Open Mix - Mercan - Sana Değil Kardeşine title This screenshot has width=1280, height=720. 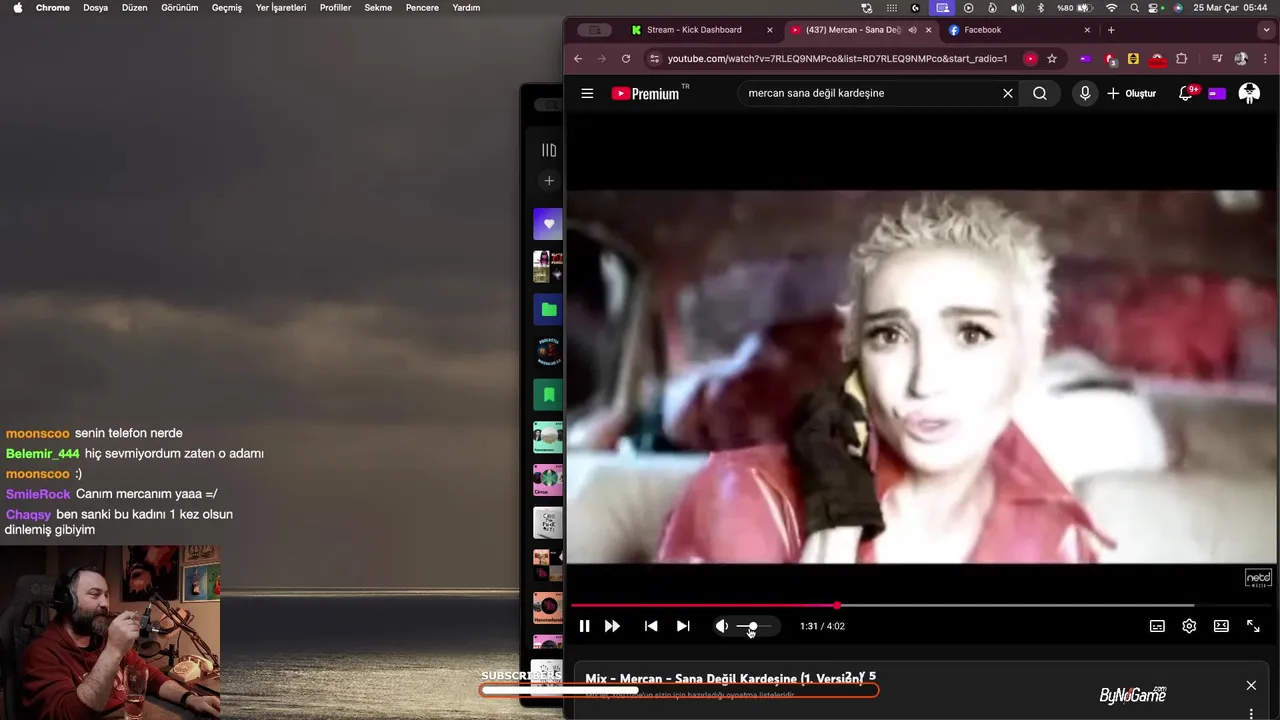pos(725,678)
